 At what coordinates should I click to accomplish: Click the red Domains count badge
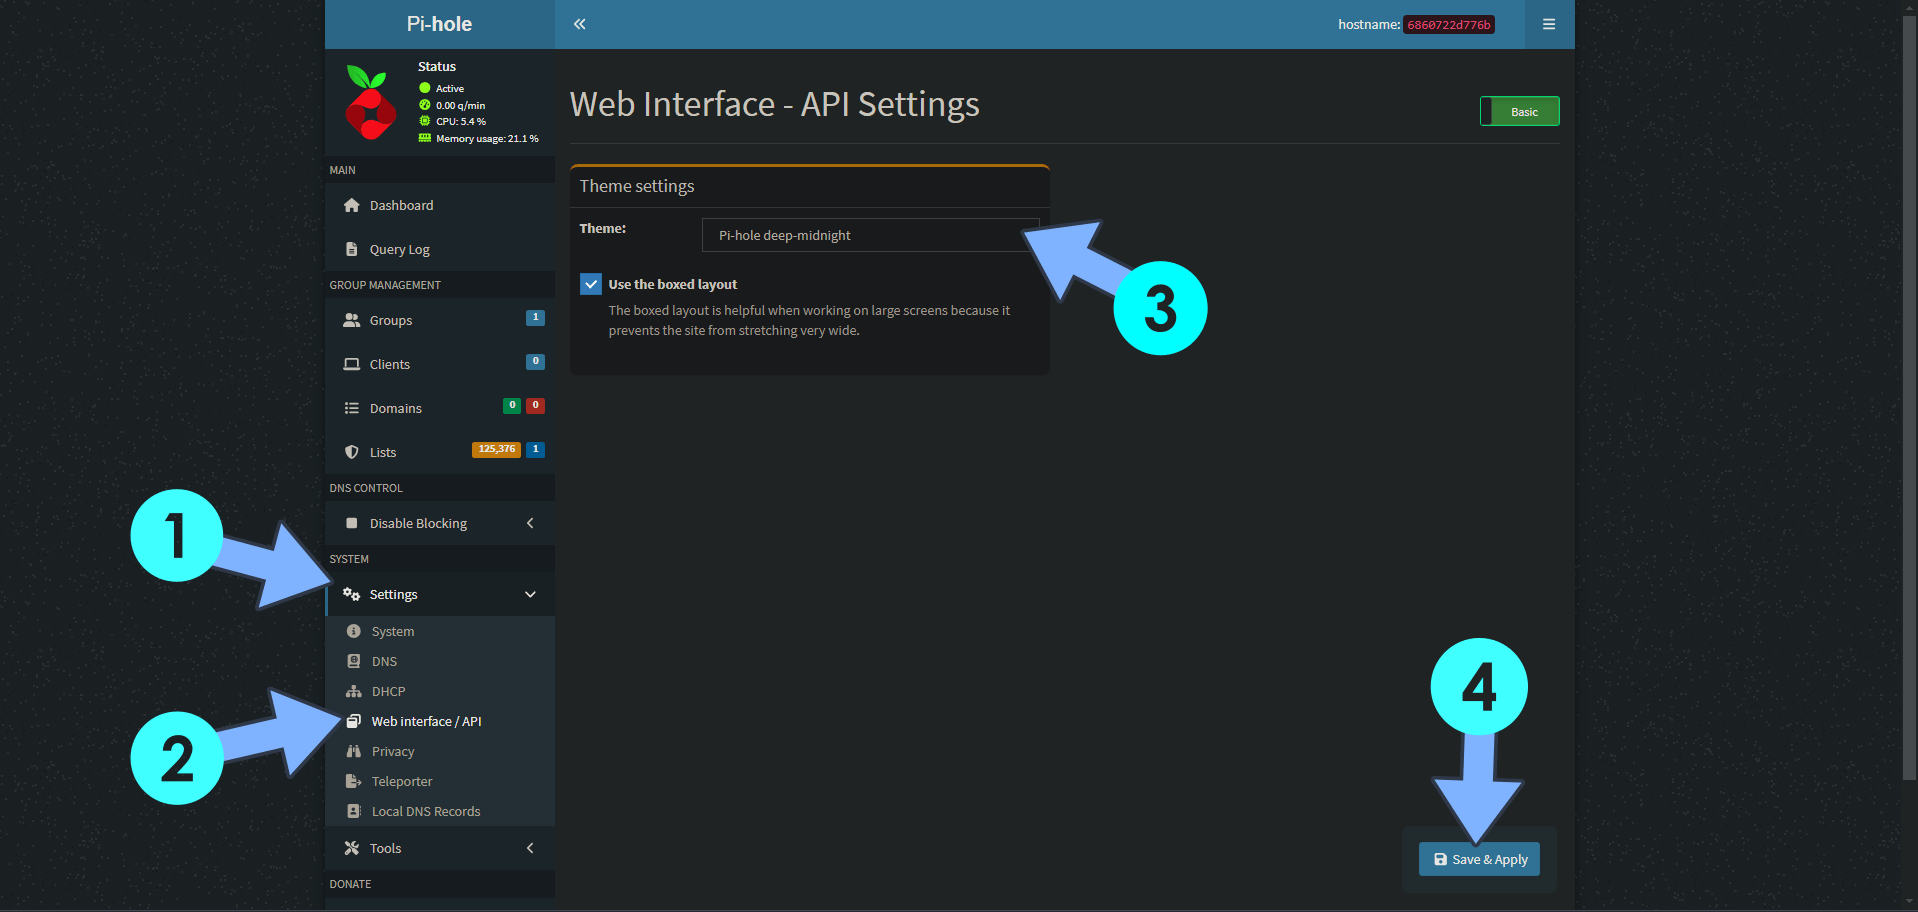coord(536,405)
